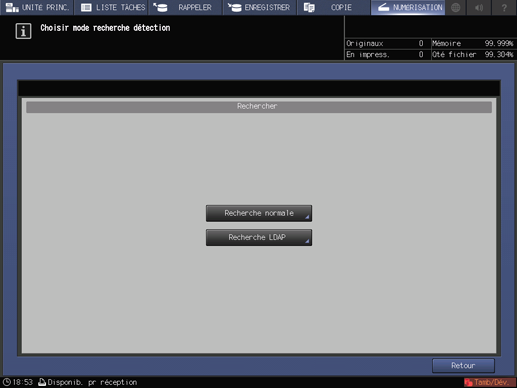Click the Rechercher header bar
The image size is (517, 388).
point(259,107)
